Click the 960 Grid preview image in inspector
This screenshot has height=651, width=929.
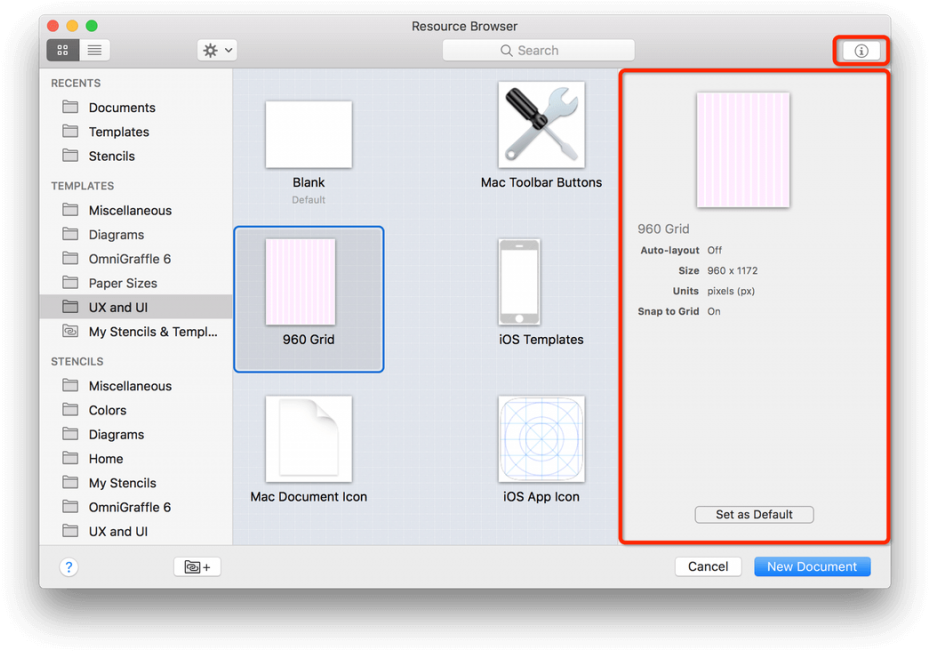pyautogui.click(x=743, y=150)
